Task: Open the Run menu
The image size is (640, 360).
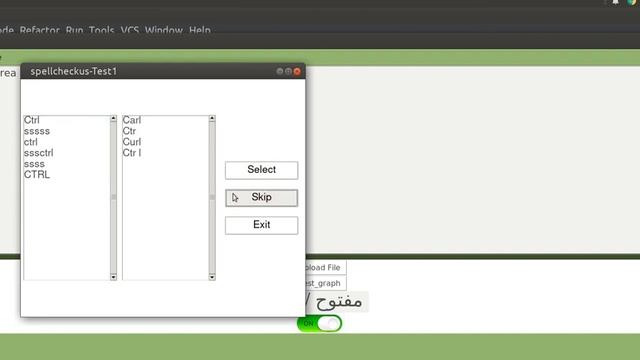Action: (x=74, y=30)
